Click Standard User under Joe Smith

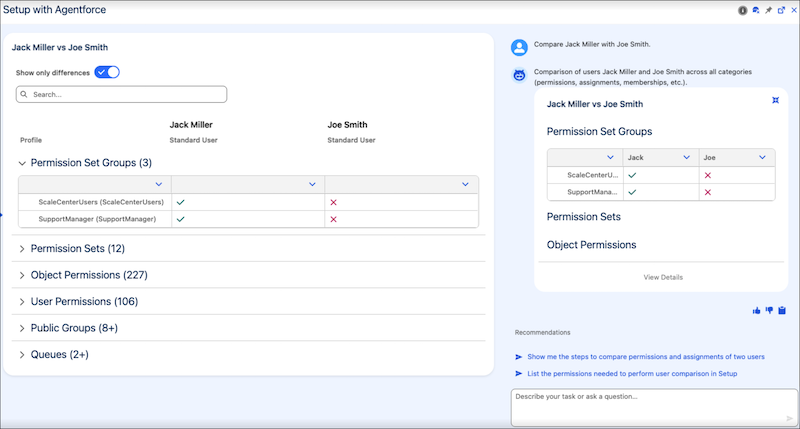[x=352, y=140]
